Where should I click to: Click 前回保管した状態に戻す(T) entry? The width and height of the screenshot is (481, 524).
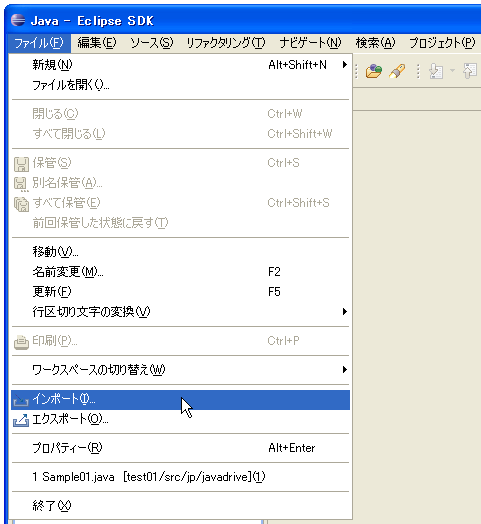point(181,223)
